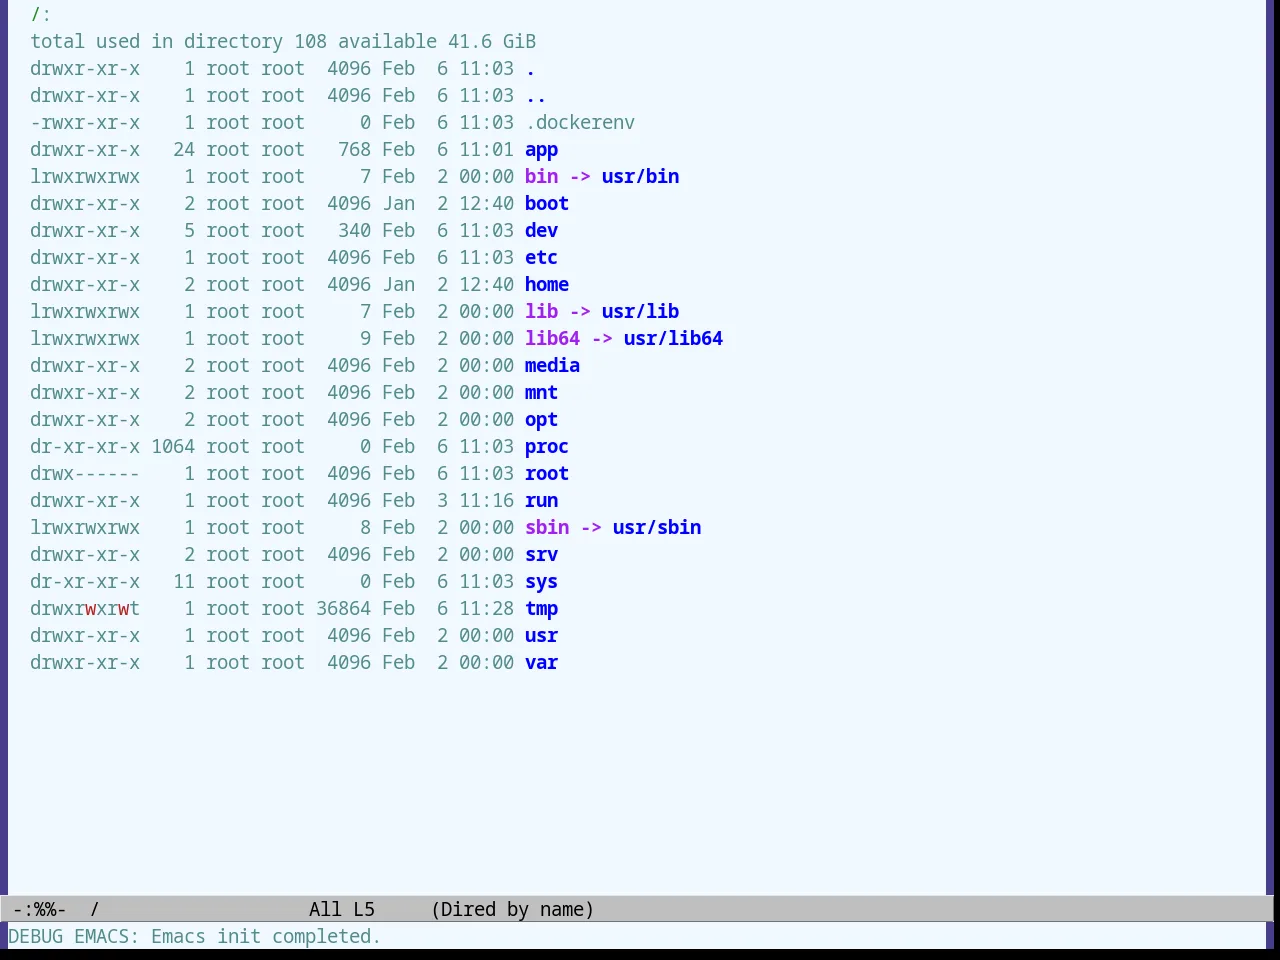The height and width of the screenshot is (960, 1280).
Task: Click the single-dot current directory entry
Action: point(530,69)
